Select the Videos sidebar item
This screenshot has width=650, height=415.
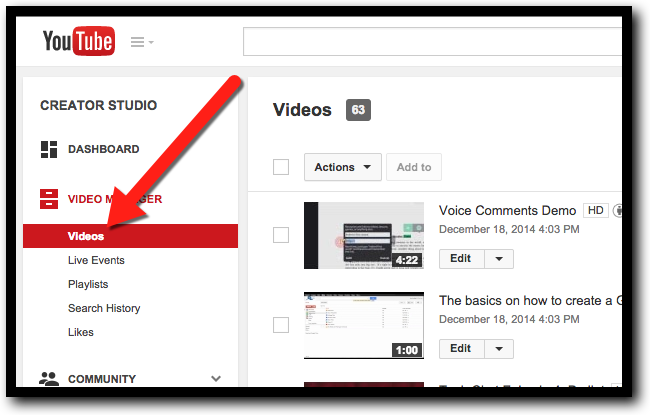tap(130, 236)
